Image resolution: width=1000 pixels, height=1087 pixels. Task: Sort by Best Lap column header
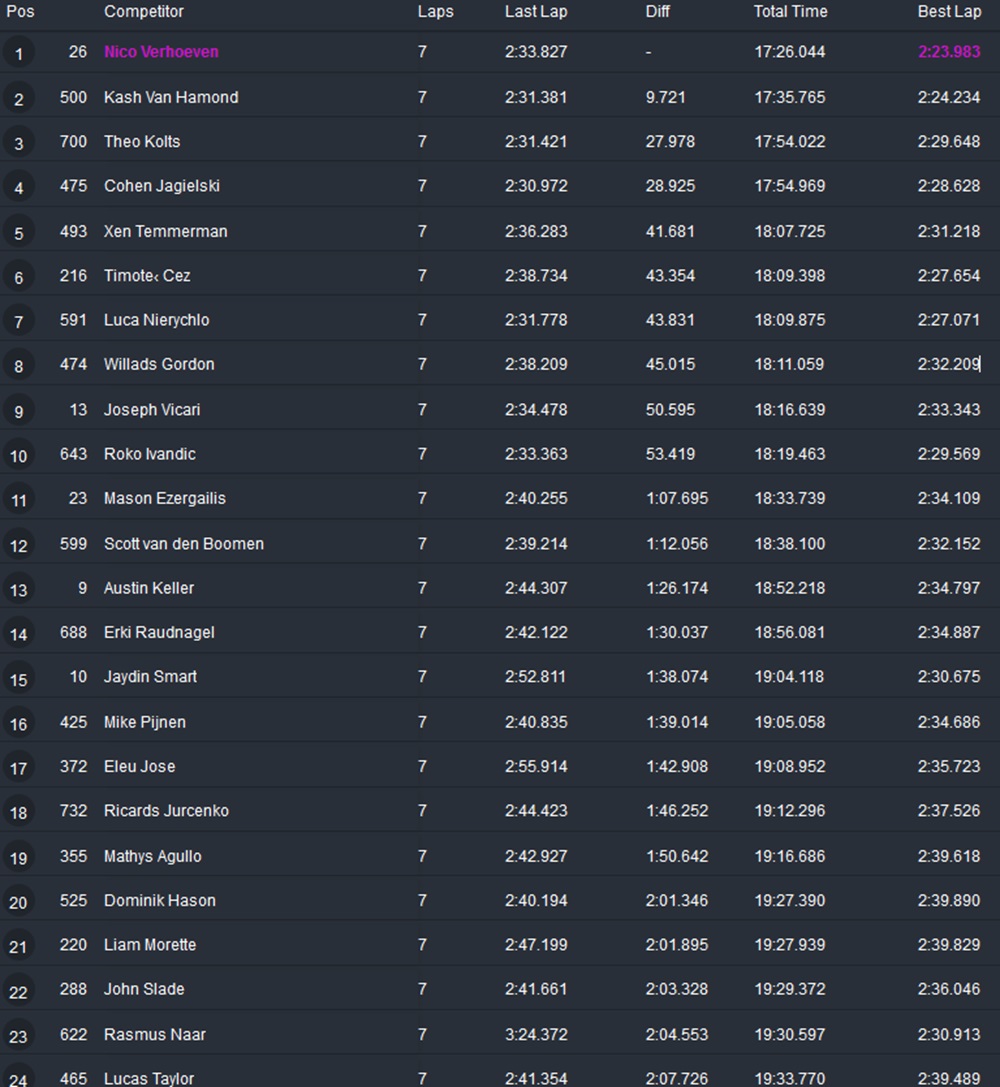pyautogui.click(x=949, y=12)
